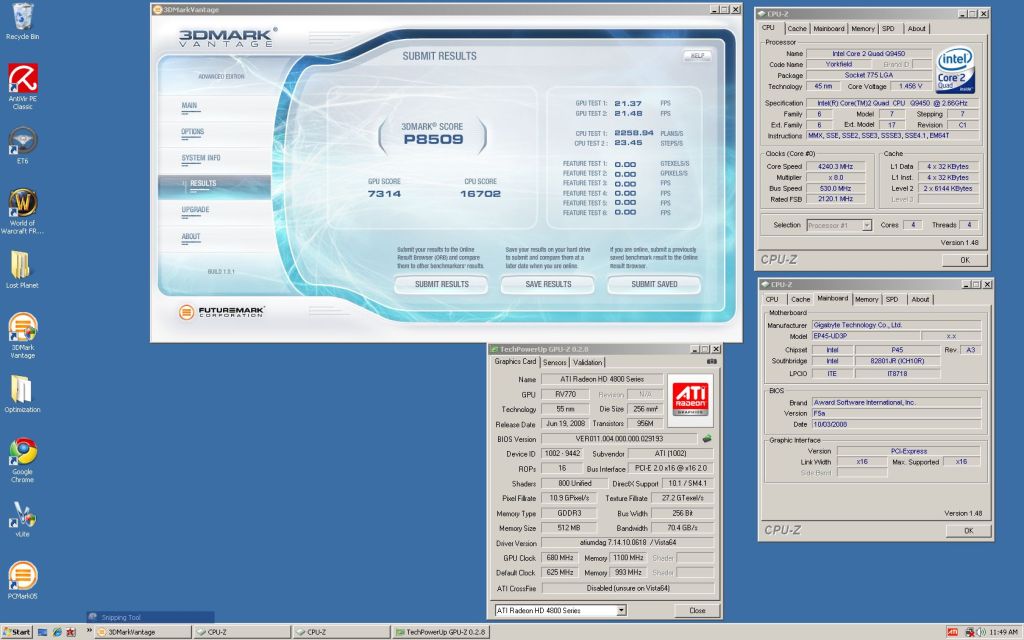Viewport: 1024px width, 640px height.
Task: Click the Core Speed 4240.3 MHz field
Action: click(835, 167)
